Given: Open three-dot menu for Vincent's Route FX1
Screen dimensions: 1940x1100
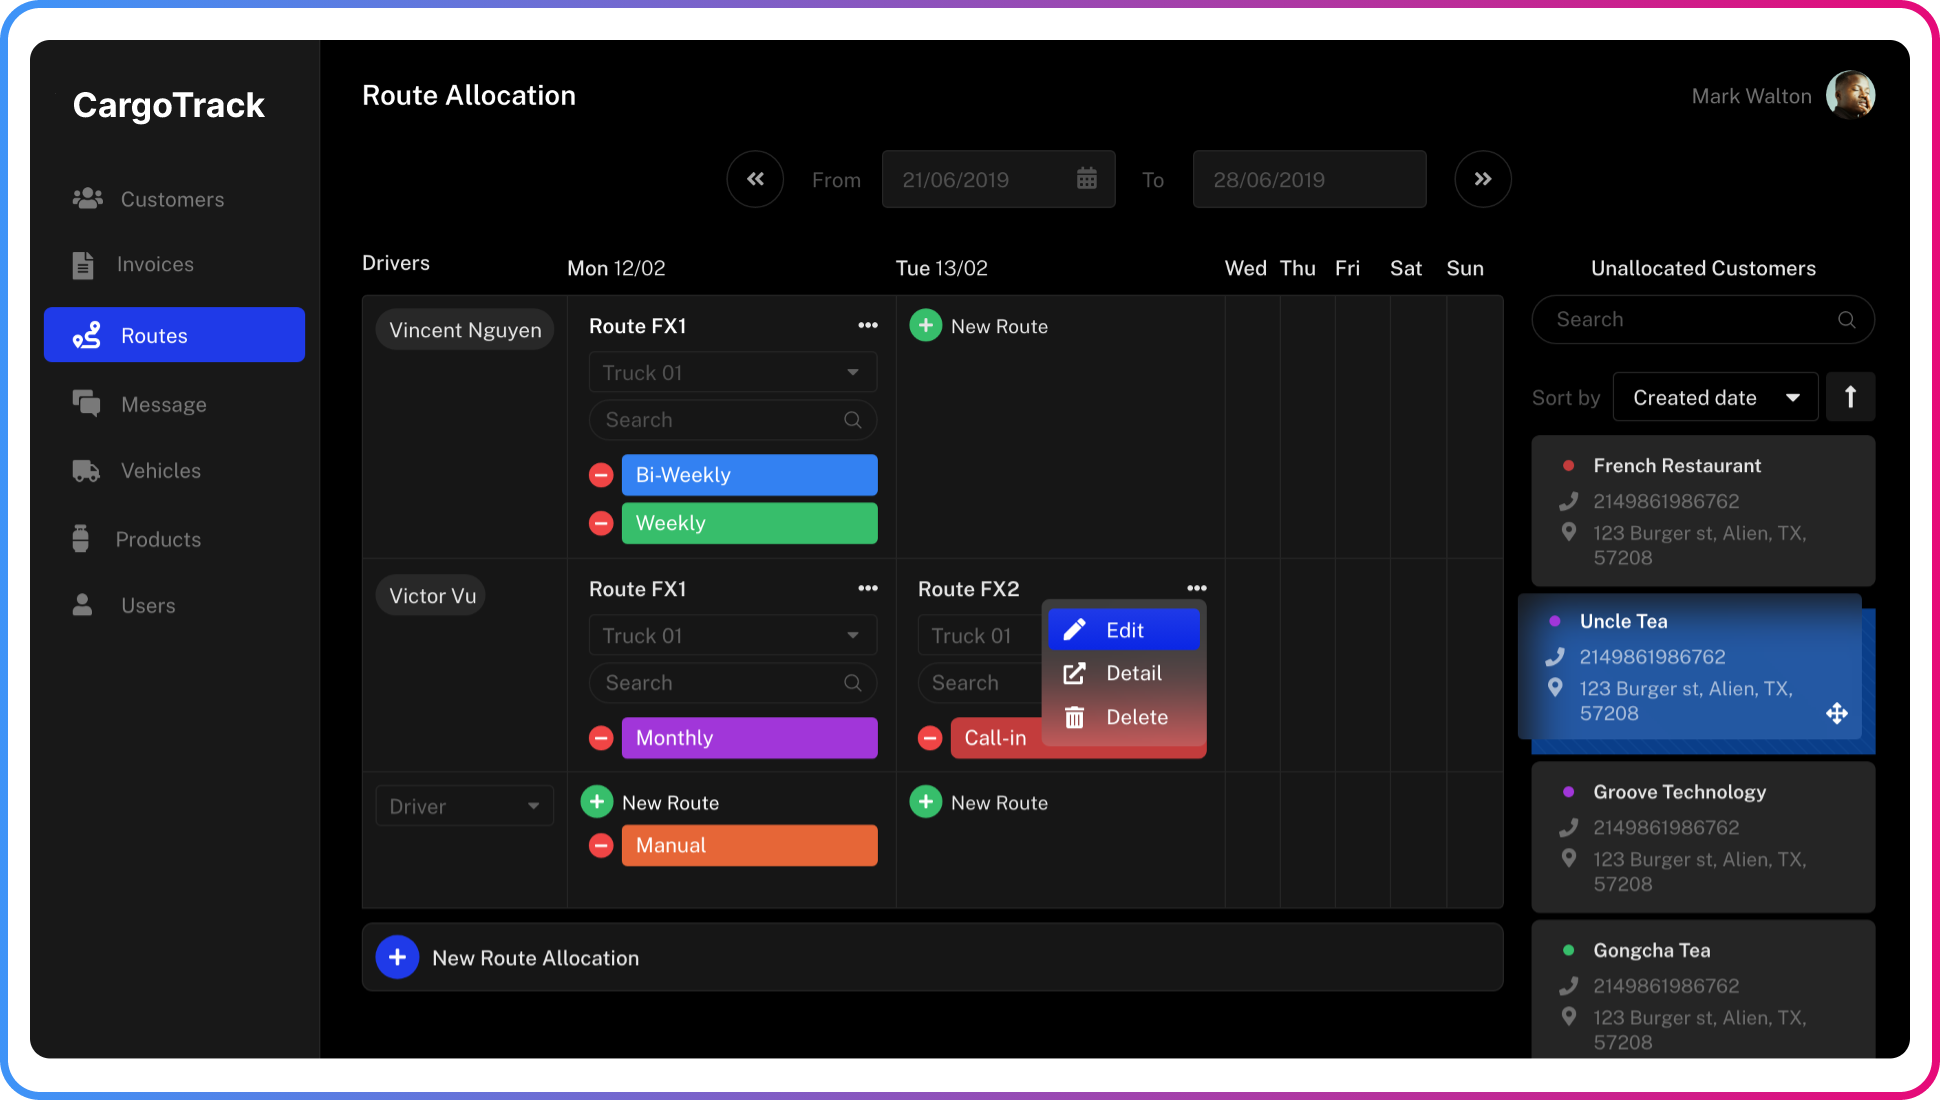Looking at the screenshot, I should point(867,326).
